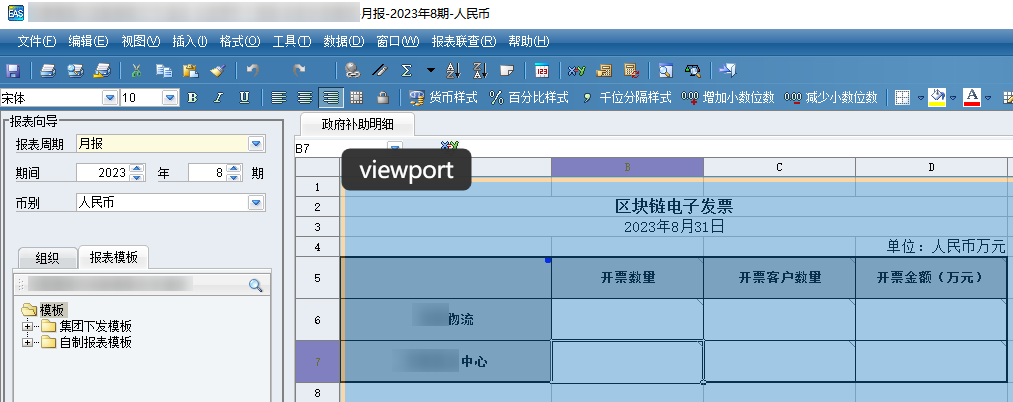
Task: Increase the year value with up stepper
Action: (138, 168)
